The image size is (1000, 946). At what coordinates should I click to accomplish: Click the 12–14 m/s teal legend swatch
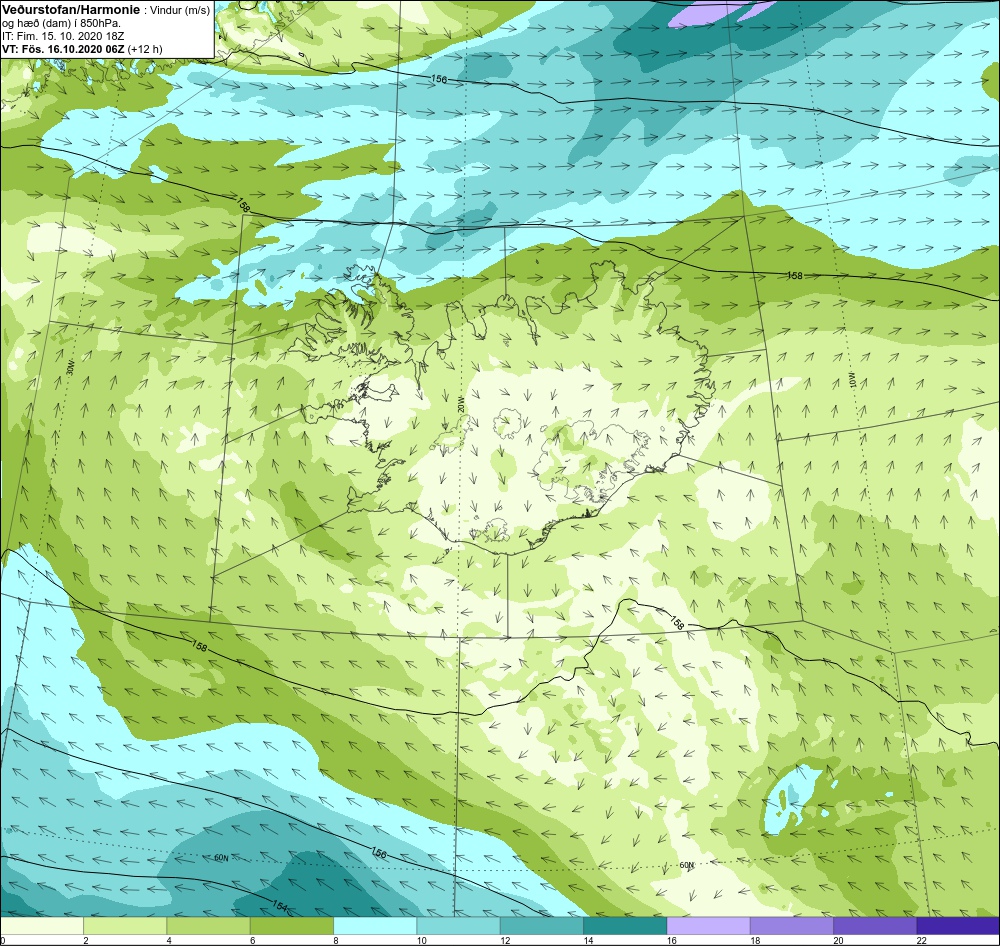[541, 925]
